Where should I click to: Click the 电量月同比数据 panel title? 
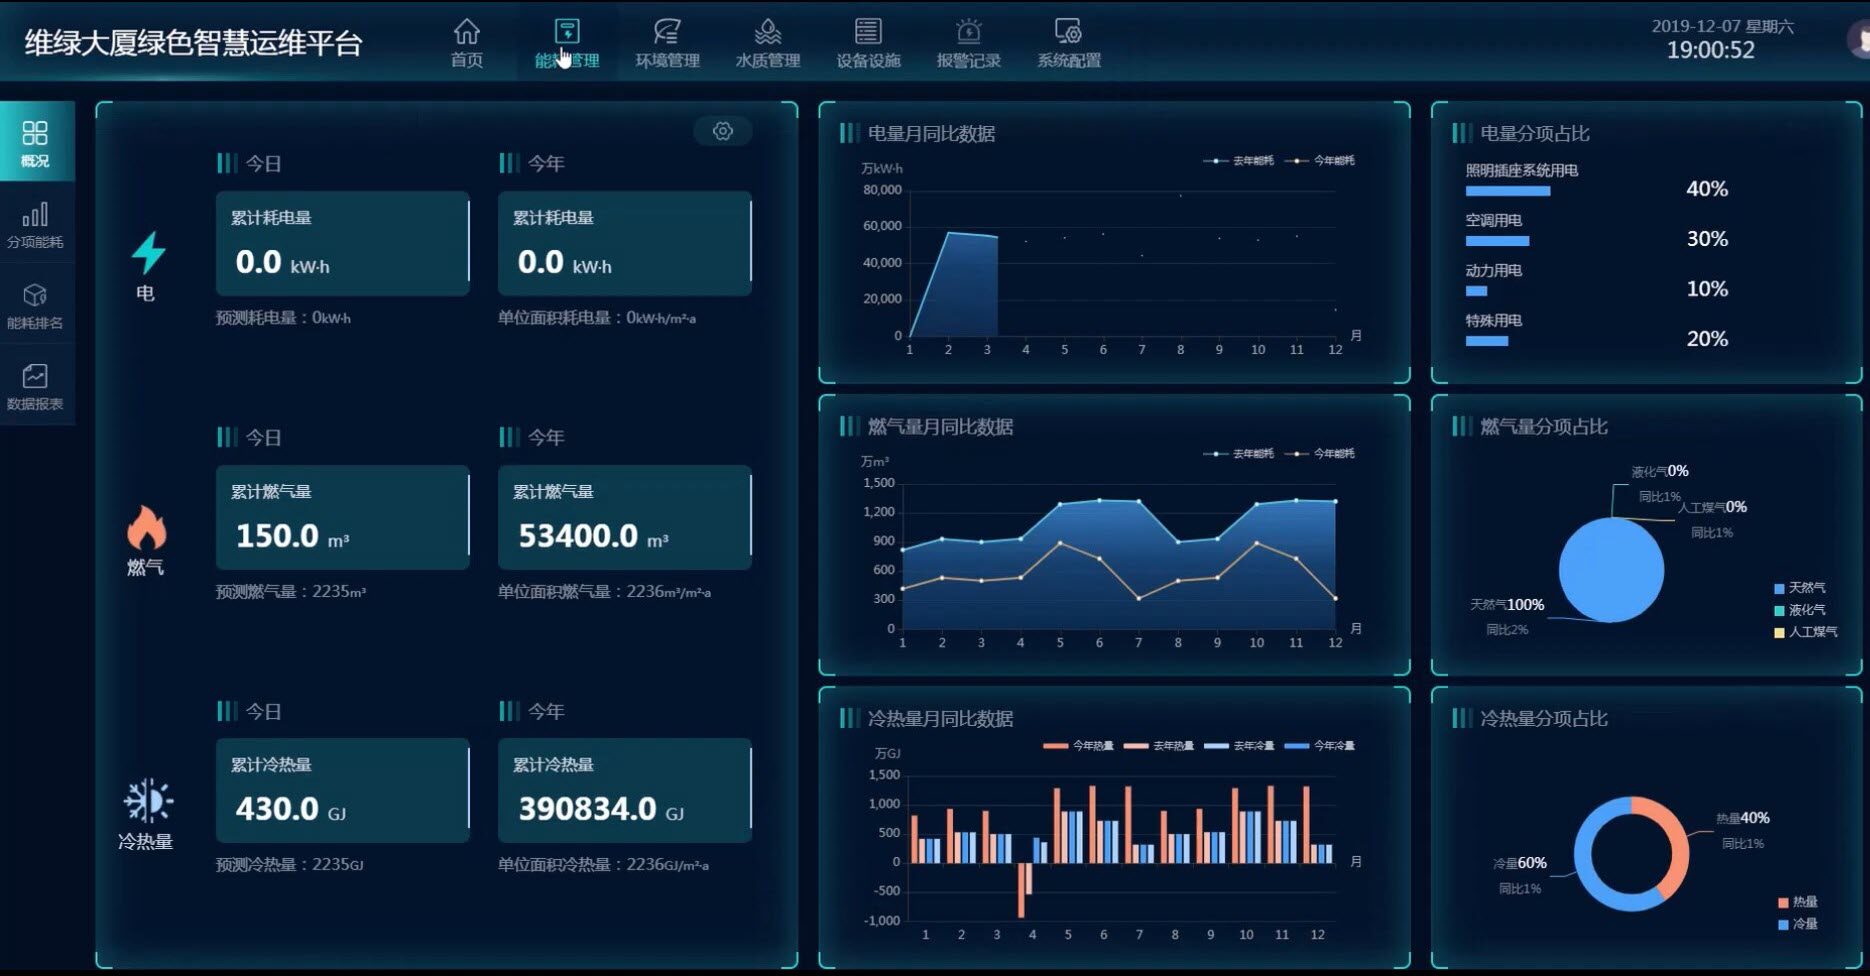pos(931,133)
